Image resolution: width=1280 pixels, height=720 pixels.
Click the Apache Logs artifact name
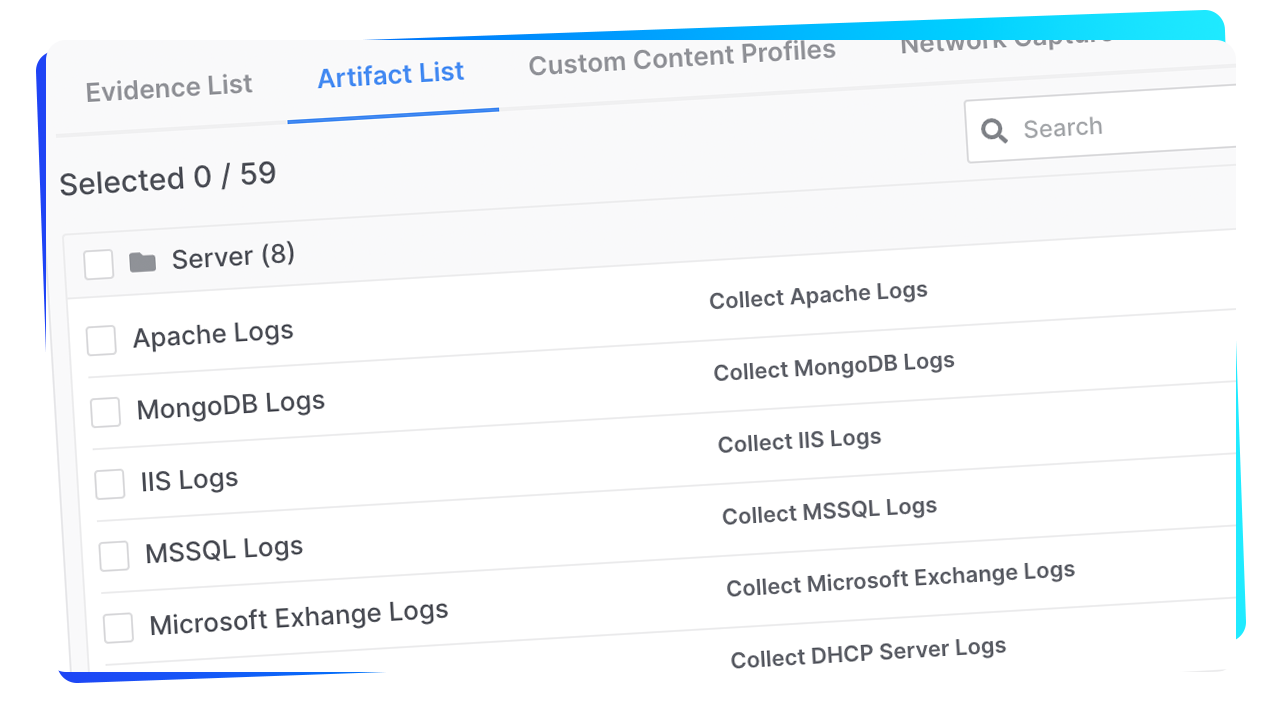click(x=213, y=334)
